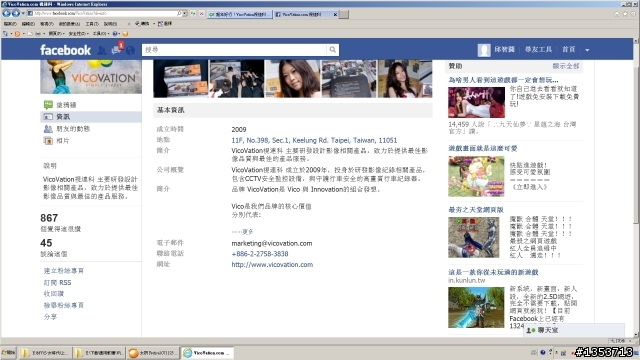Open first product box photo thumbnail

[x=180, y=79]
